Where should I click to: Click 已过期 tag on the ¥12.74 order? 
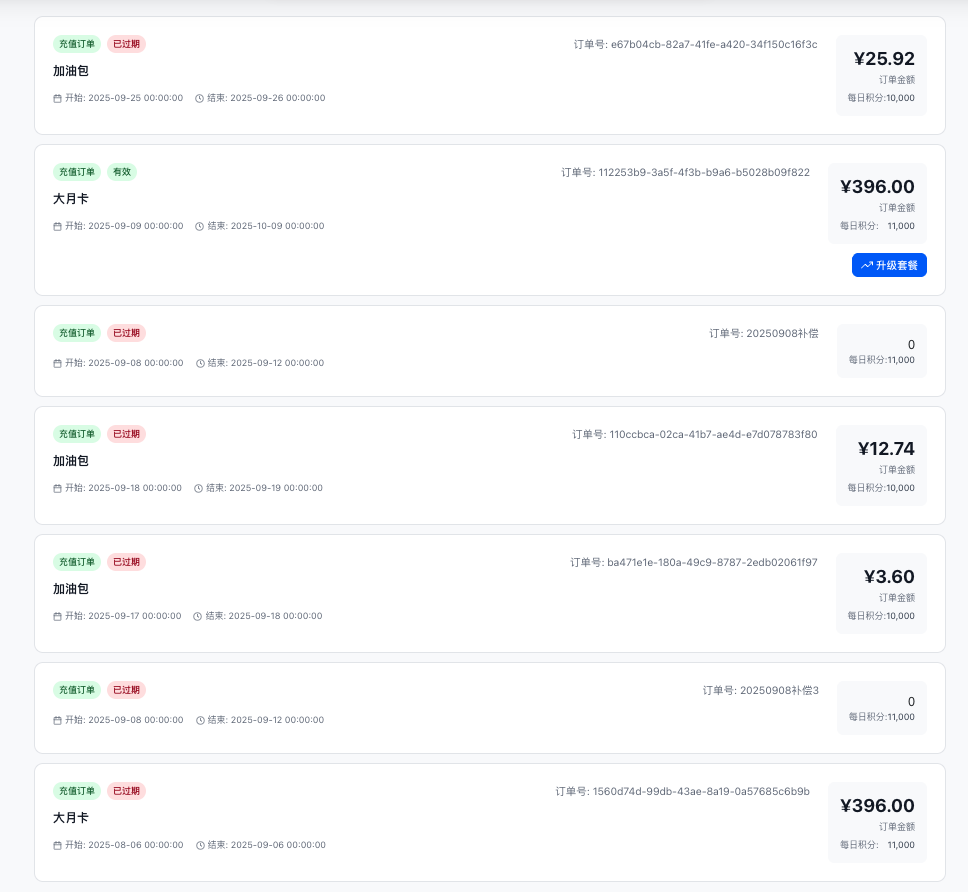126,434
